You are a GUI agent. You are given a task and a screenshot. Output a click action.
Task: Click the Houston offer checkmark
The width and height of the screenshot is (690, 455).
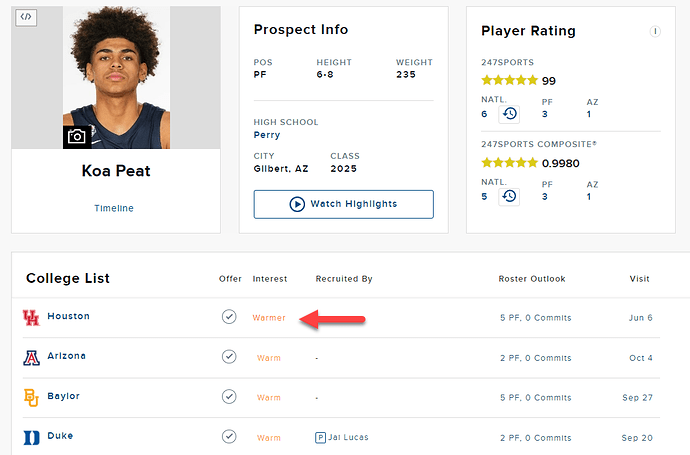pyautogui.click(x=229, y=317)
